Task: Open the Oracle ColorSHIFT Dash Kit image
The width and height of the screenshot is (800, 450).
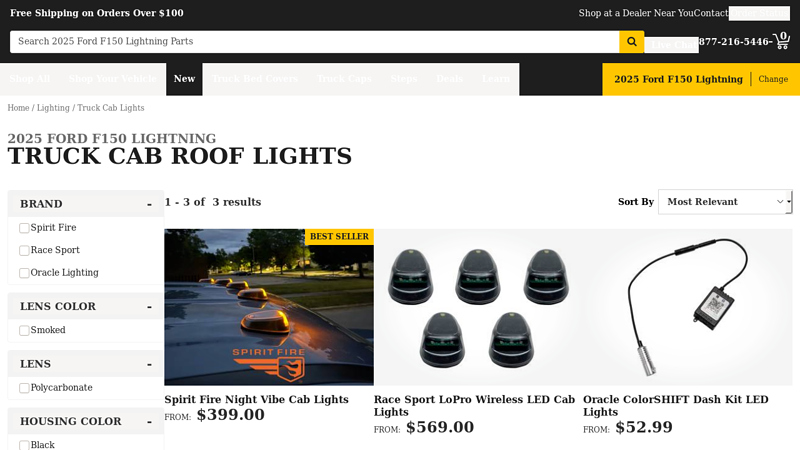Action: (x=688, y=307)
